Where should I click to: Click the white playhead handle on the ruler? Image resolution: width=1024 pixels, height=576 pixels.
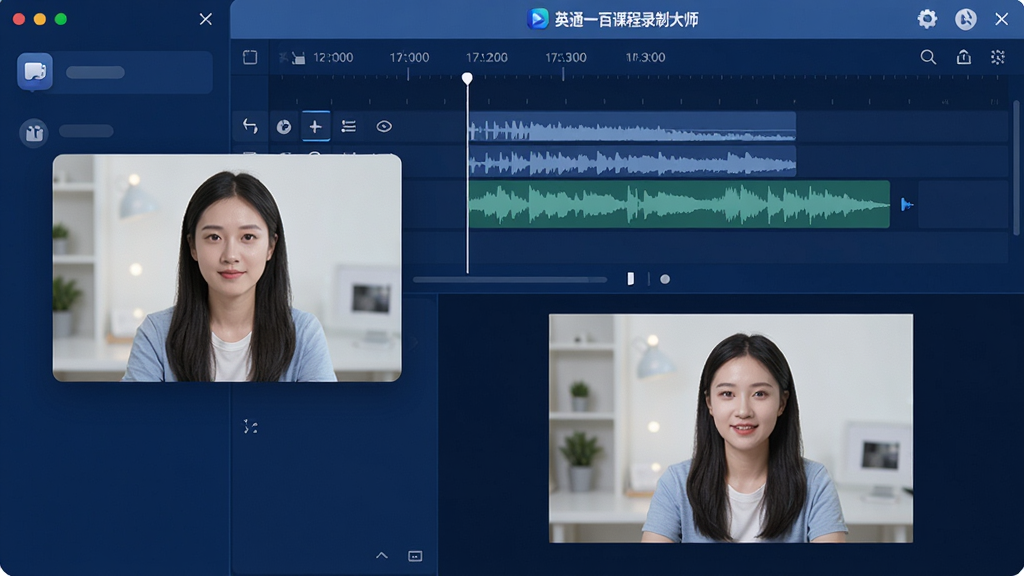click(467, 78)
